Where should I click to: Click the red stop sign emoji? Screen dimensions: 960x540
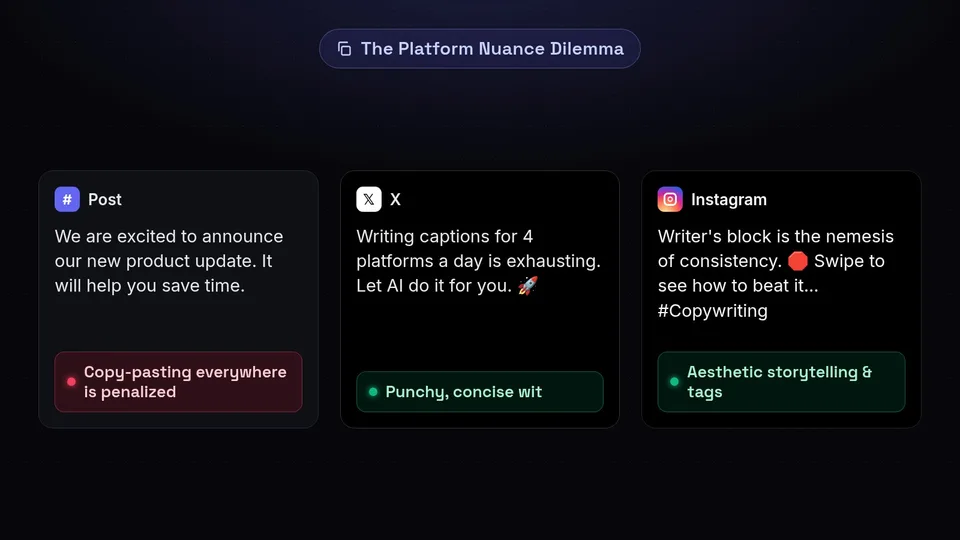click(x=798, y=261)
